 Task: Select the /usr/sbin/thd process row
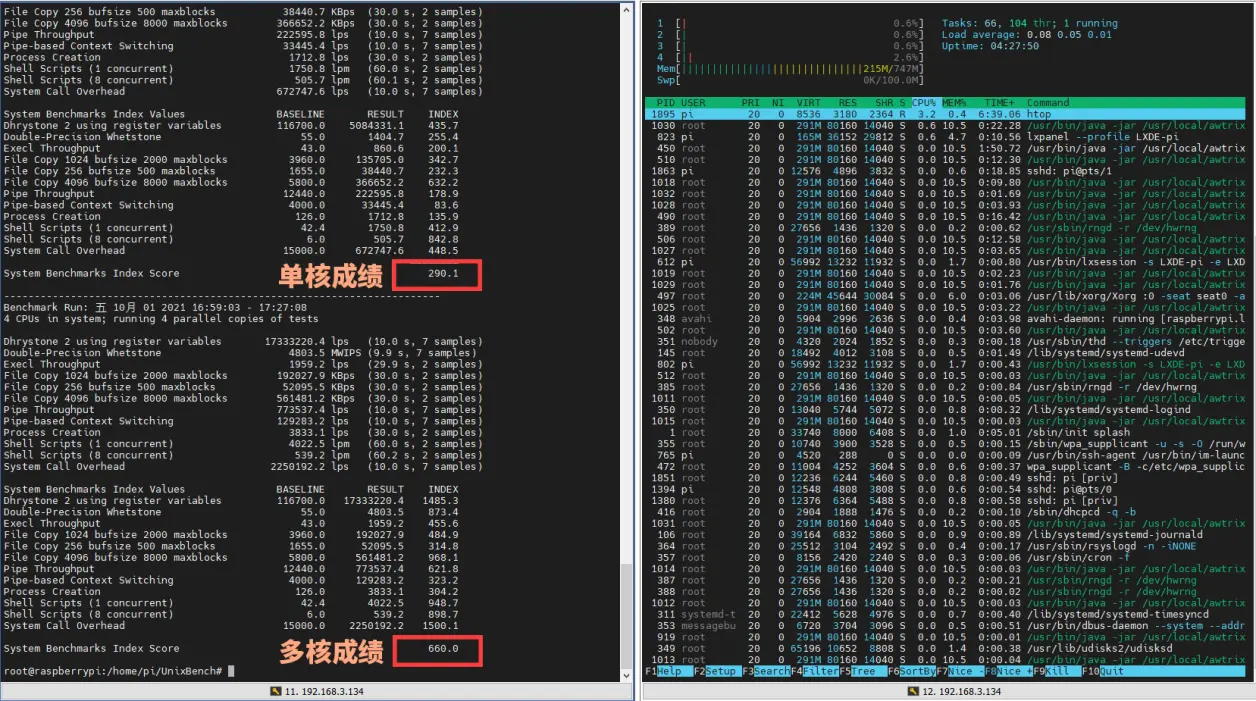click(x=945, y=342)
